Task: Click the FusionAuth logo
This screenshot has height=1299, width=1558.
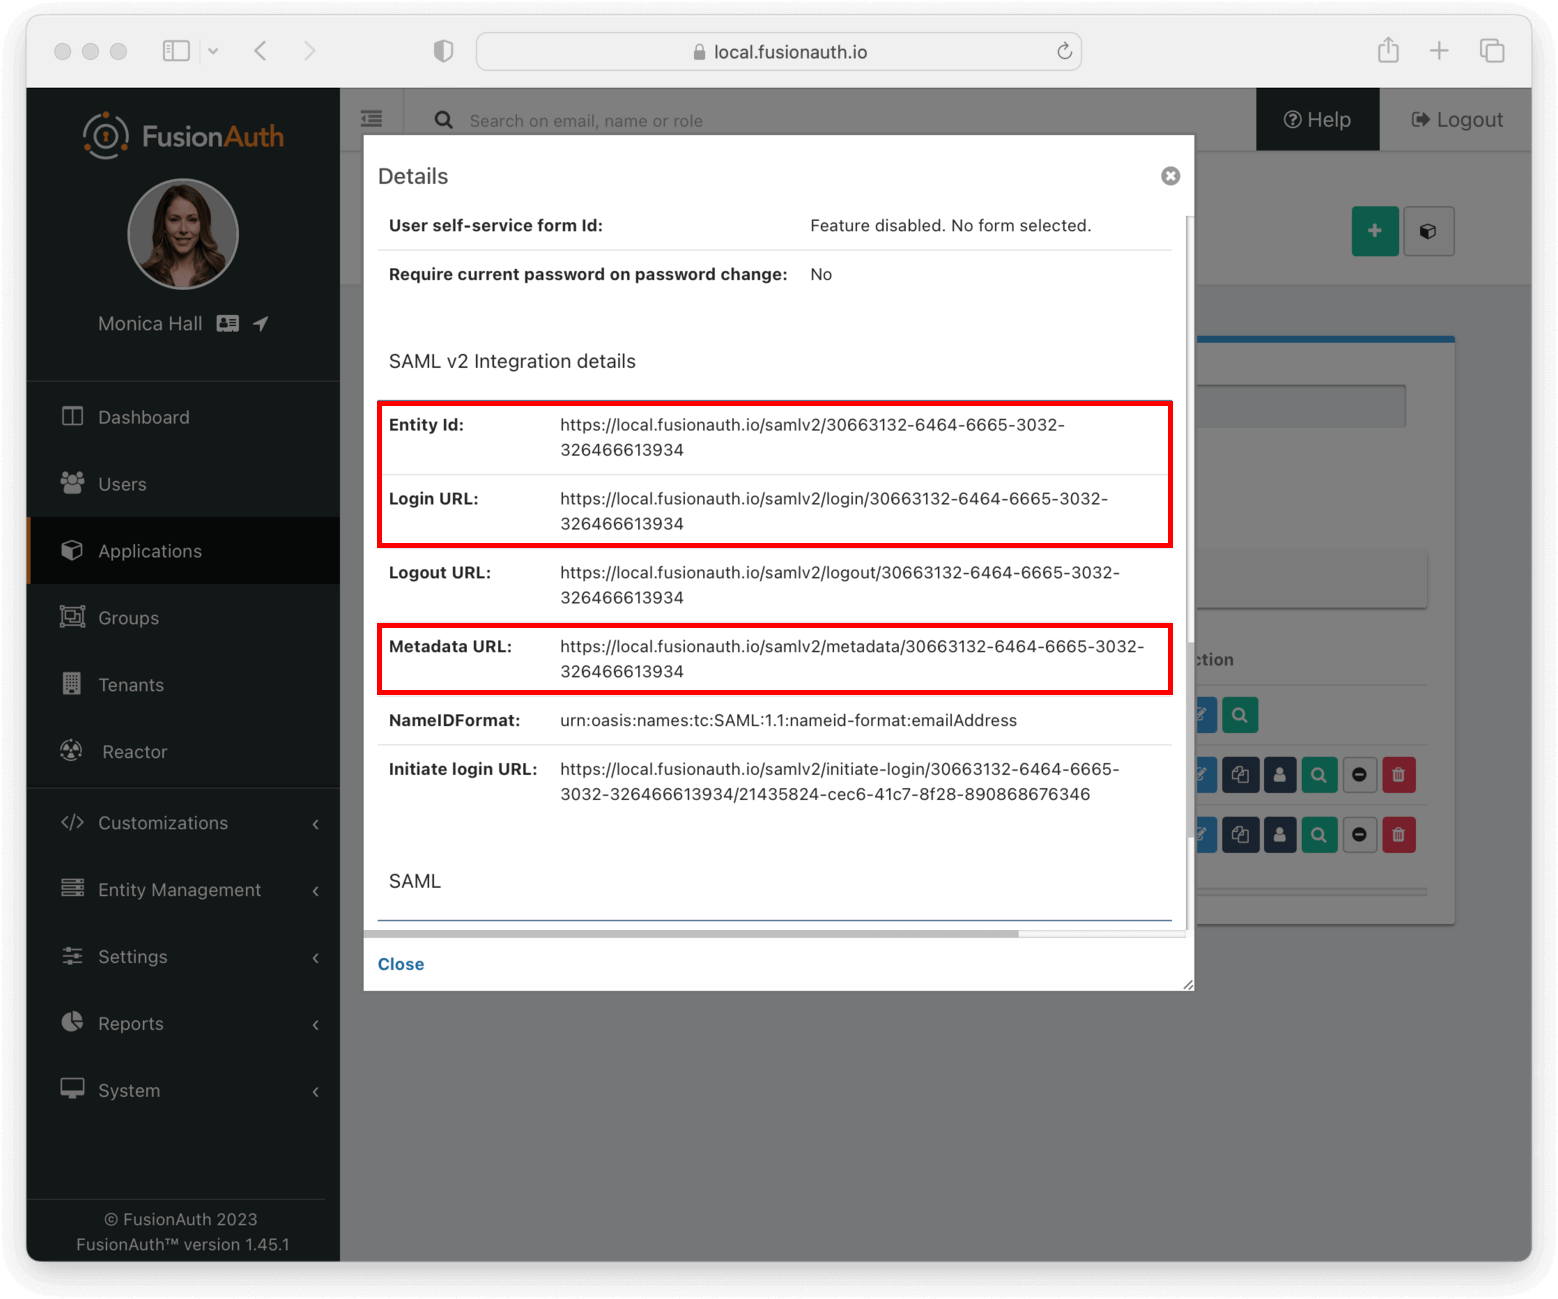Action: click(183, 135)
